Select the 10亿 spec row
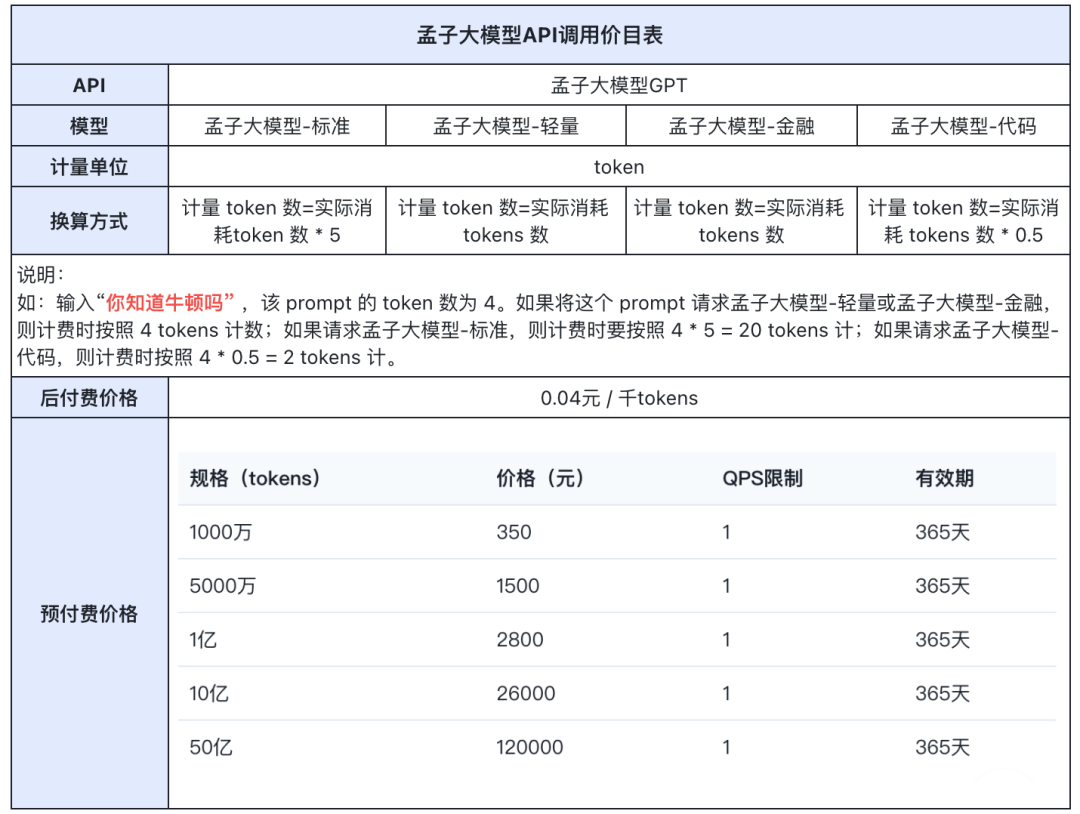The width and height of the screenshot is (1080, 814). point(617,693)
